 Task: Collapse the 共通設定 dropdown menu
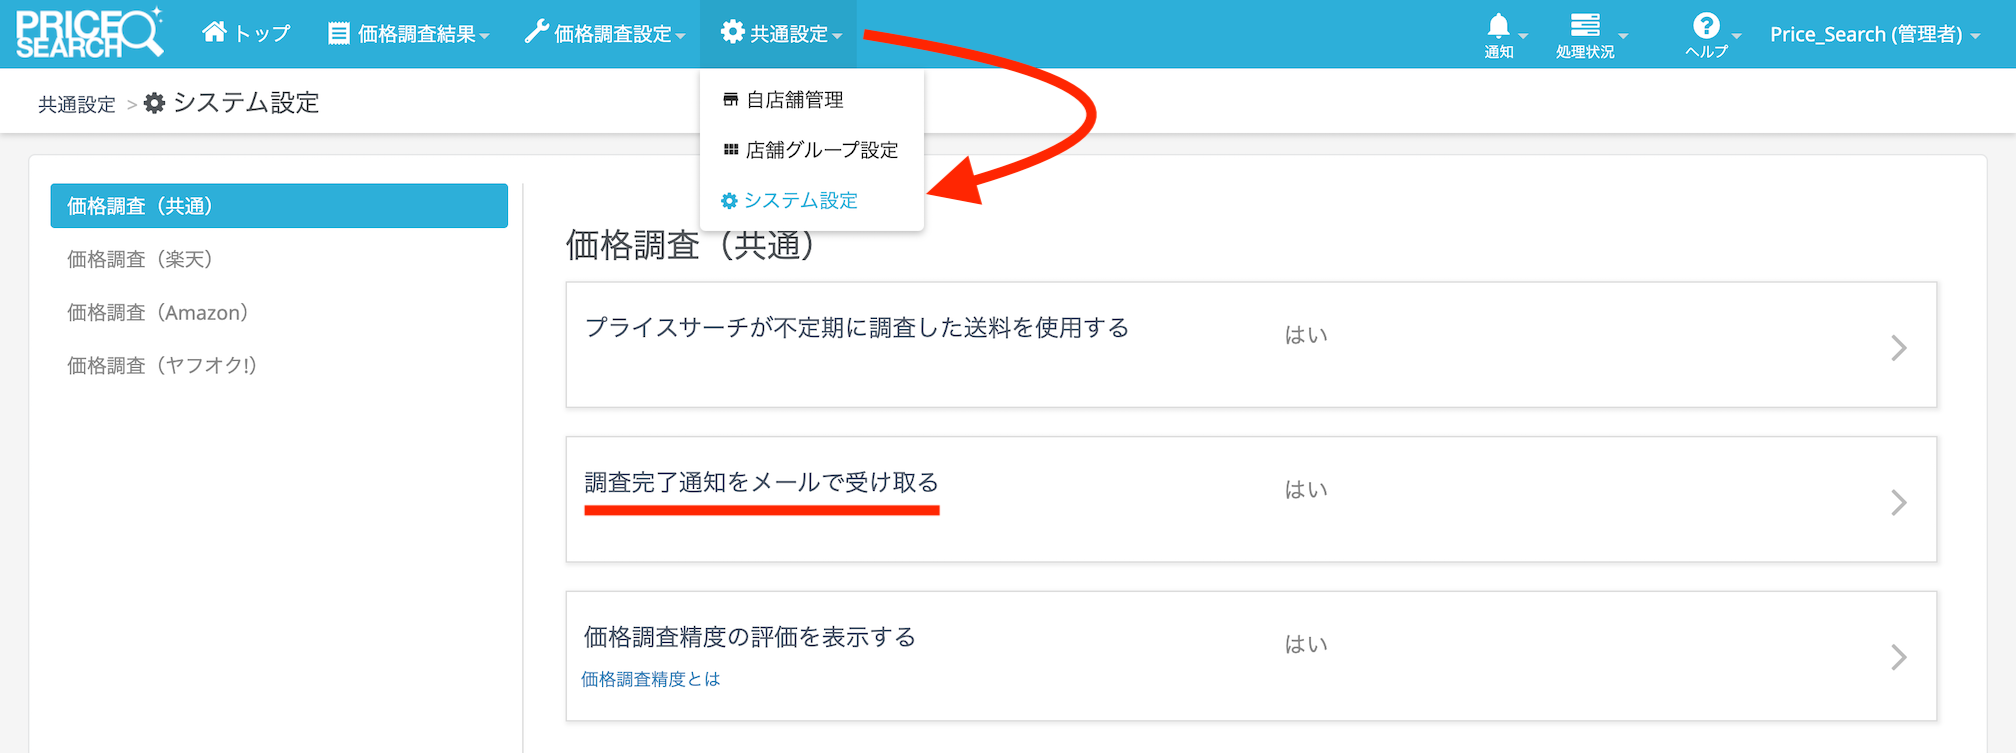click(781, 34)
